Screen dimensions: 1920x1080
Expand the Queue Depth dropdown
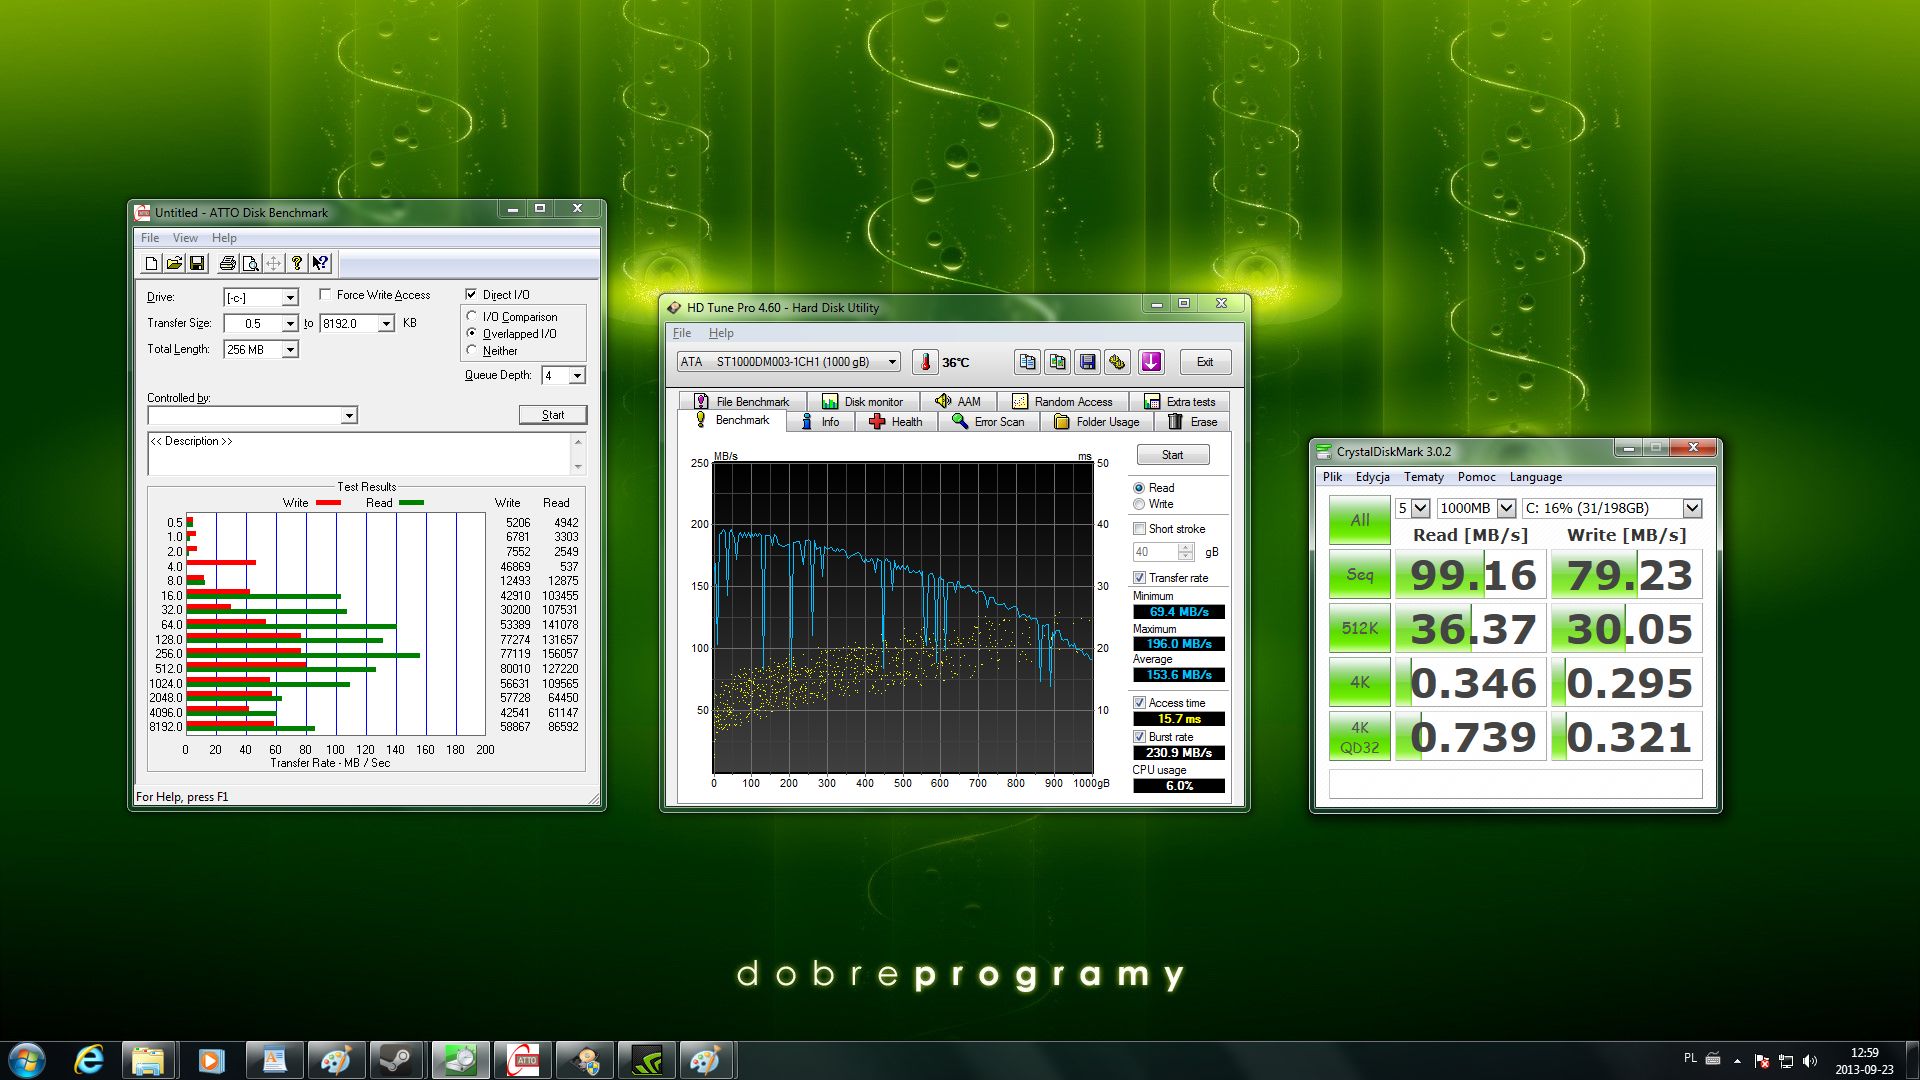click(x=577, y=376)
